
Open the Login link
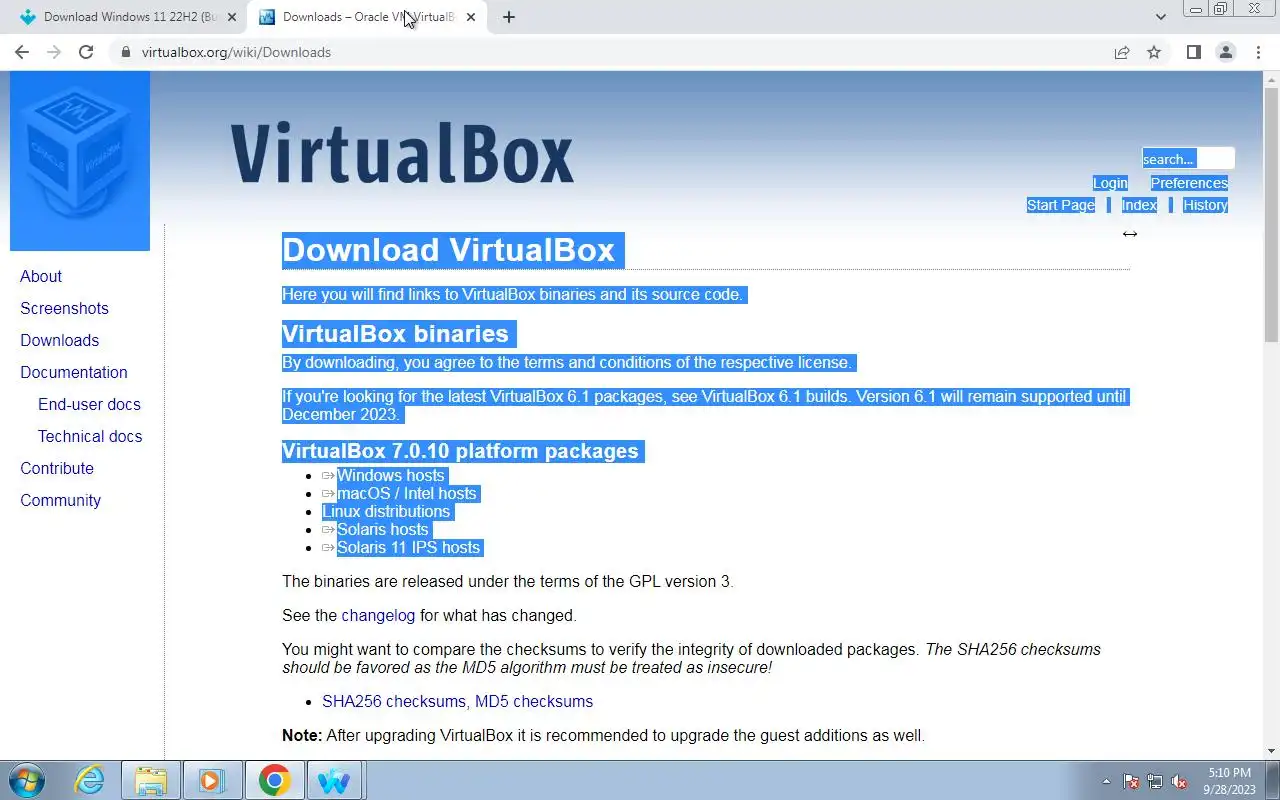coord(1110,183)
